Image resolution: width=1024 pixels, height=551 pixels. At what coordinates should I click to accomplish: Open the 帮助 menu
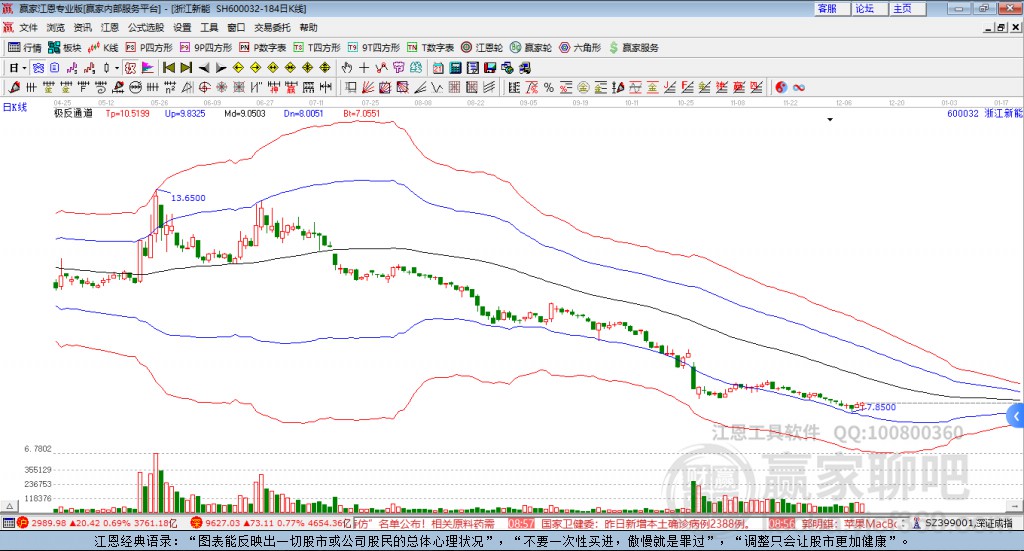308,27
